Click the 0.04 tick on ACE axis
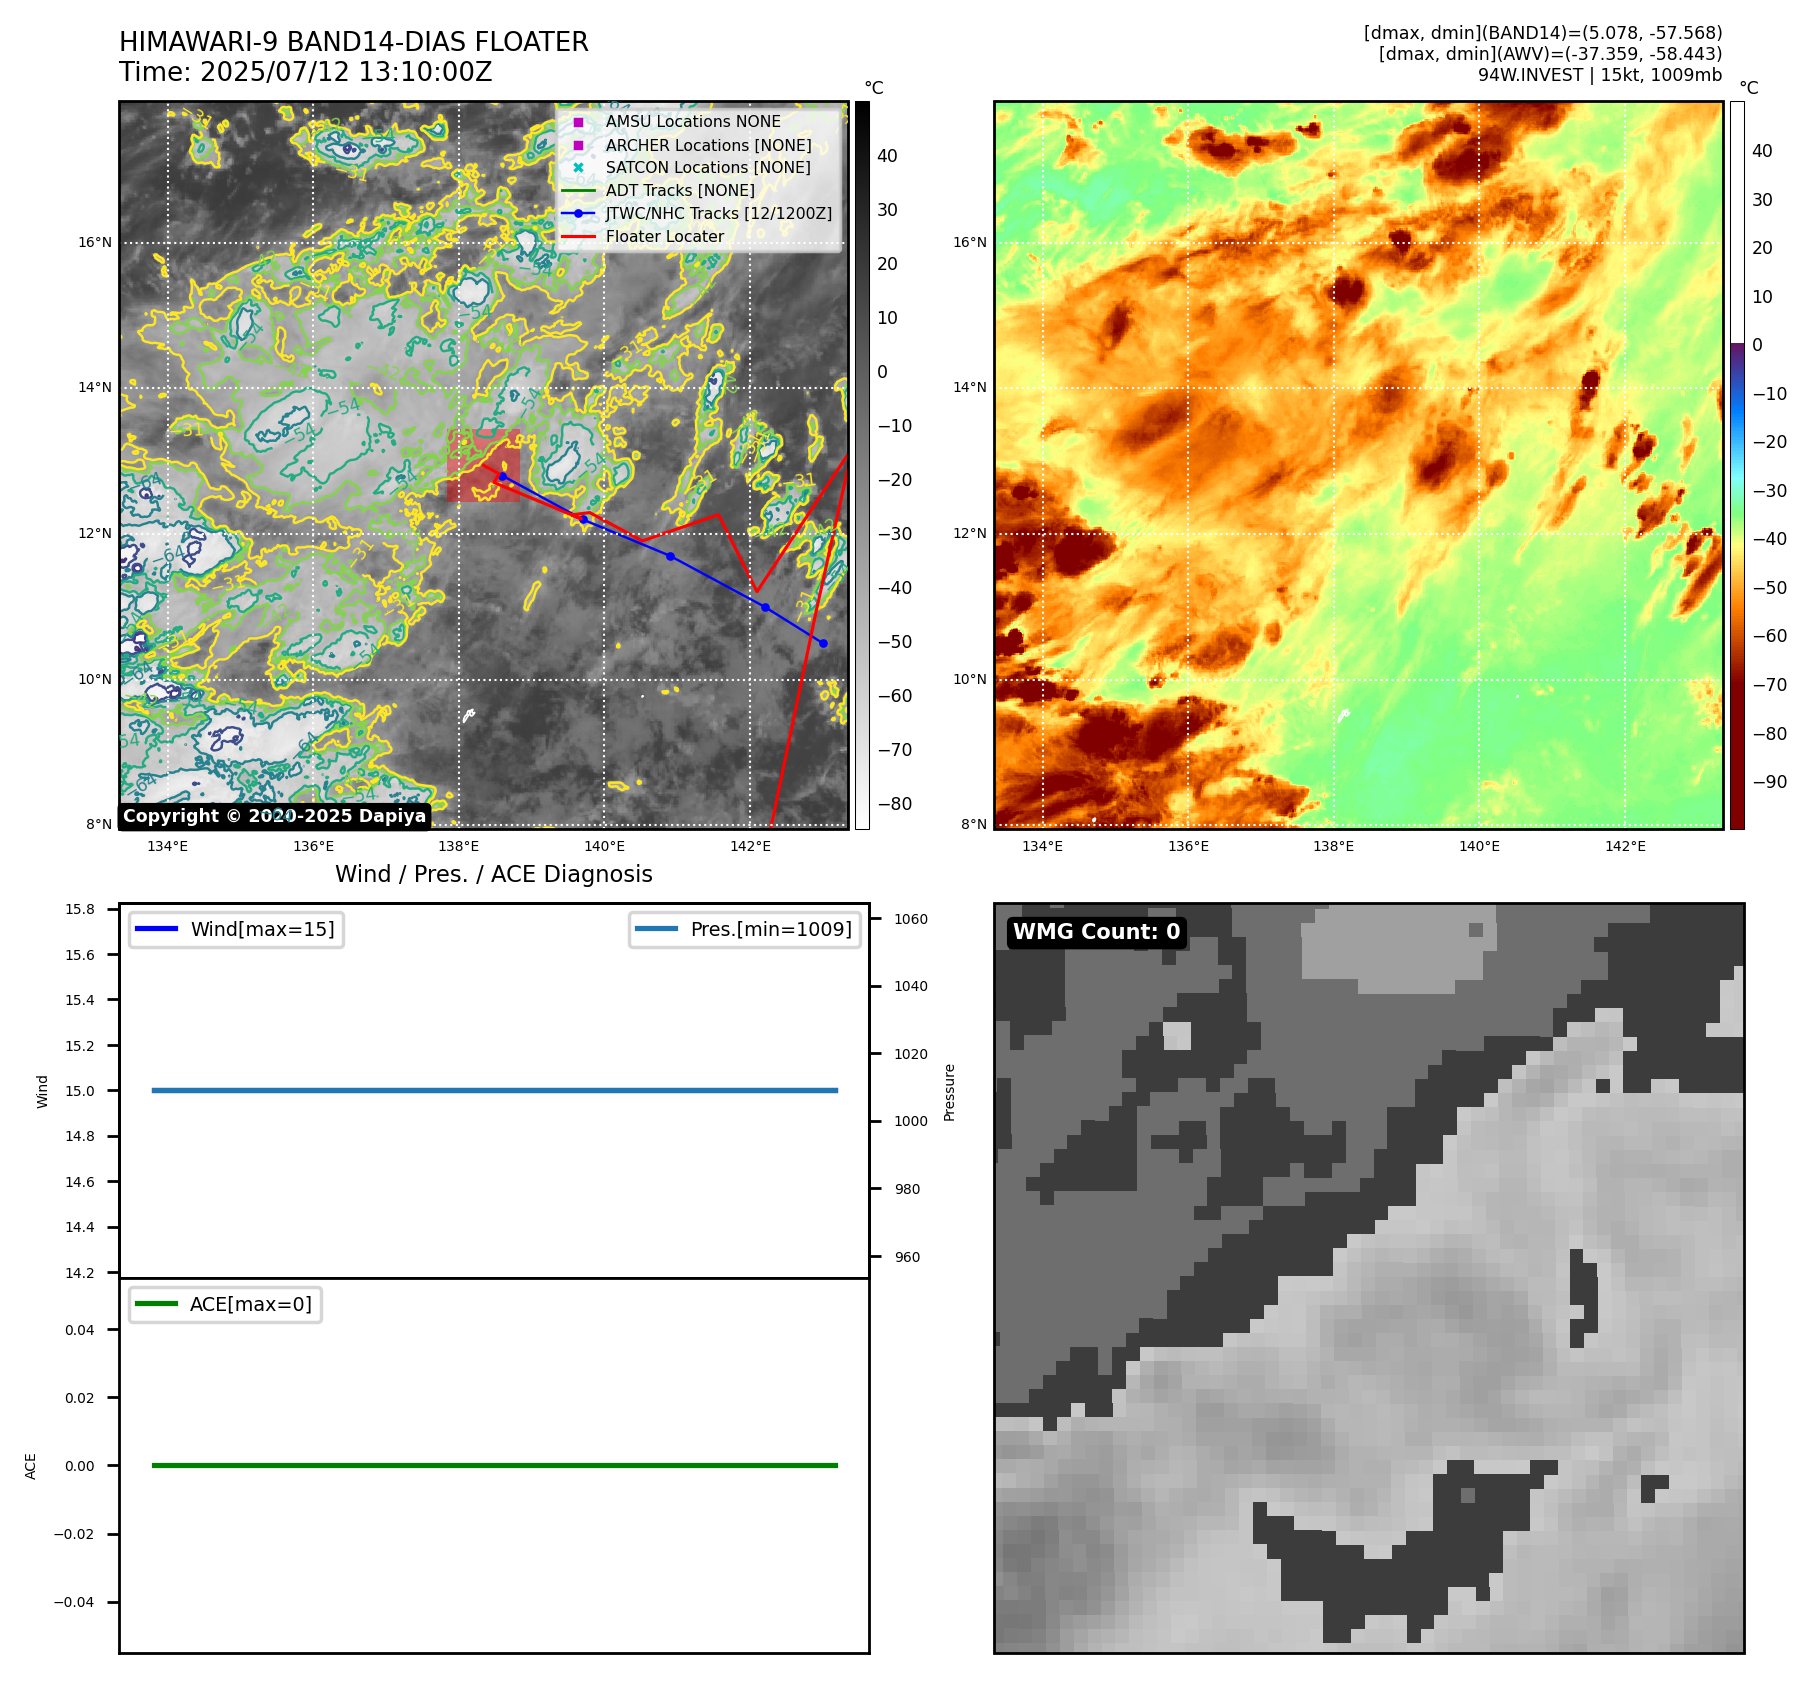Viewport: 1813px width, 1690px height. [x=80, y=1330]
